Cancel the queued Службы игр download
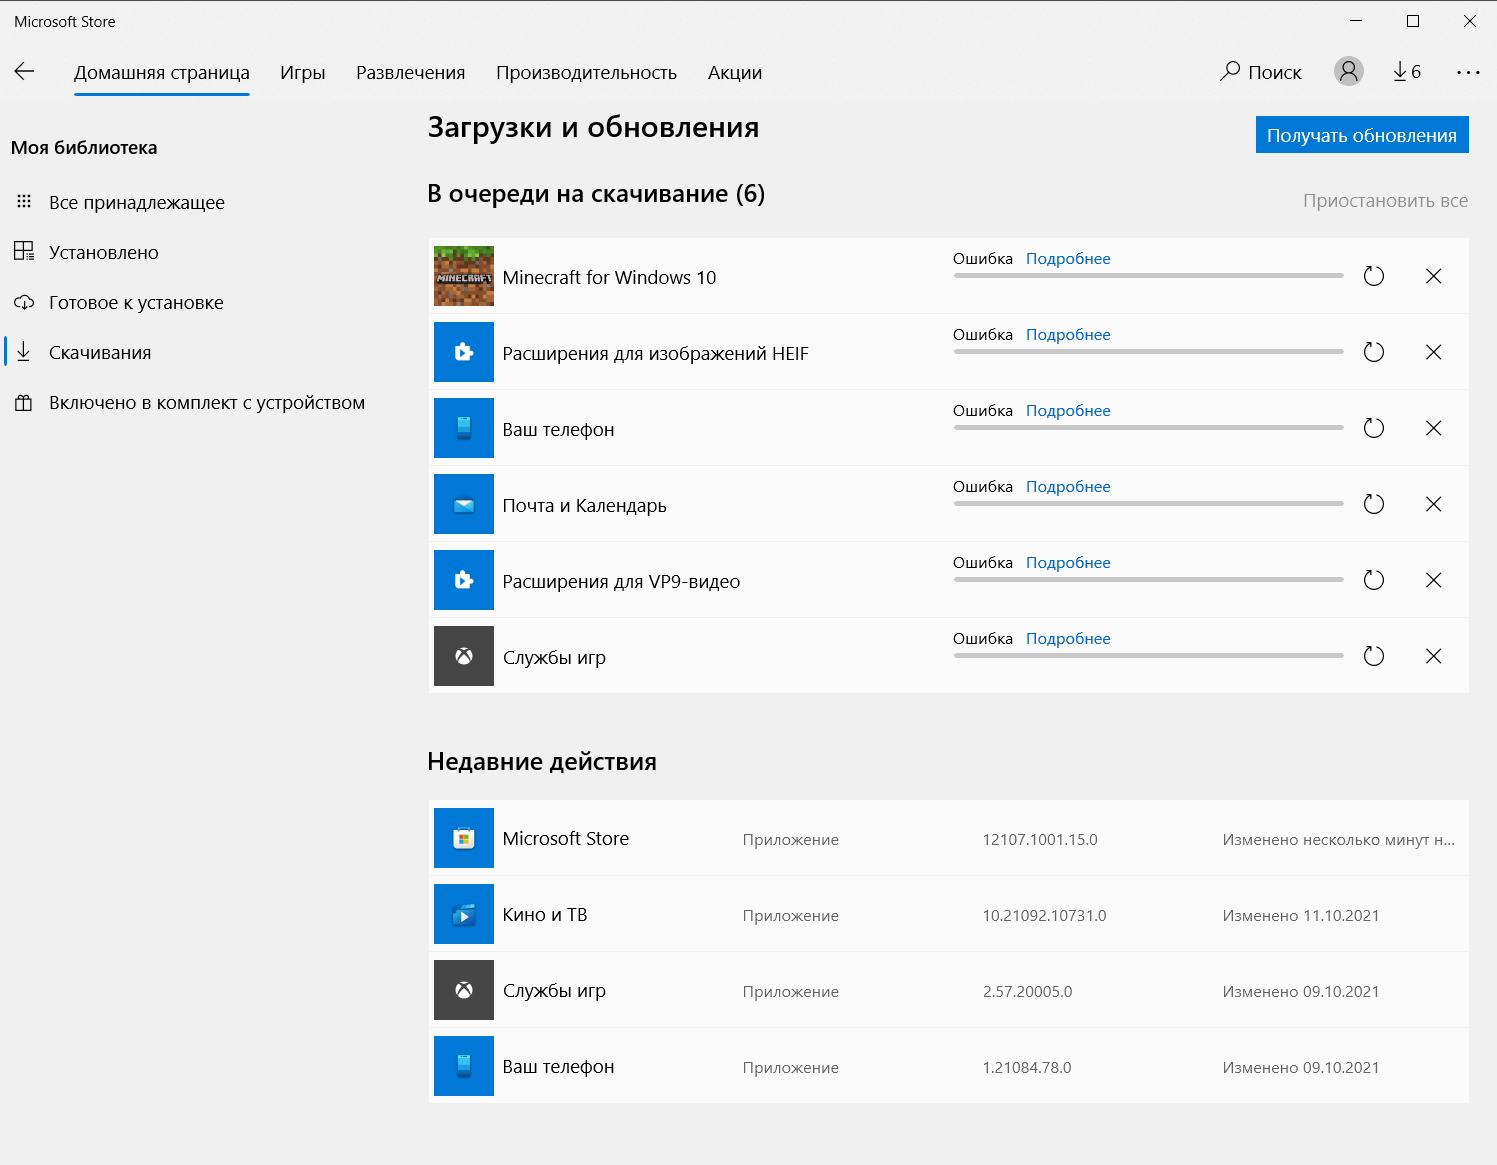 (x=1433, y=656)
